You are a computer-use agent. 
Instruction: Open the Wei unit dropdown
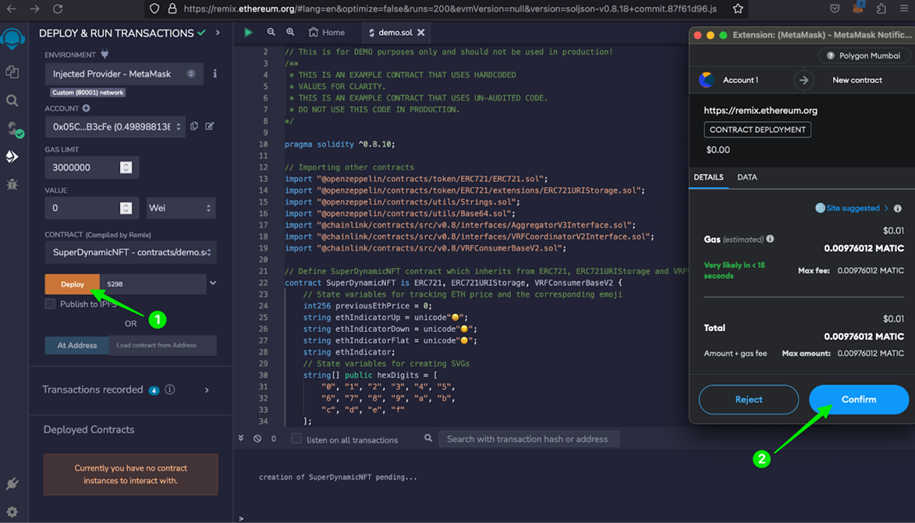(181, 208)
